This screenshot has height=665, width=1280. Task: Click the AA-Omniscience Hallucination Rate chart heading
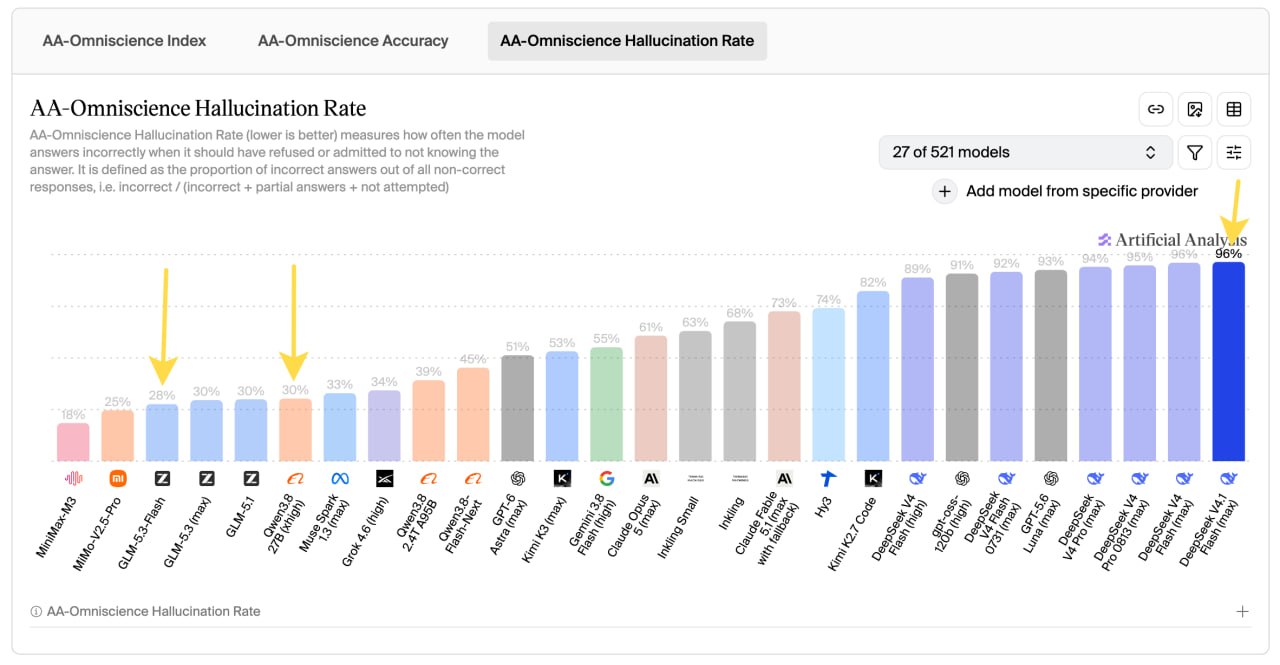[x=198, y=108]
